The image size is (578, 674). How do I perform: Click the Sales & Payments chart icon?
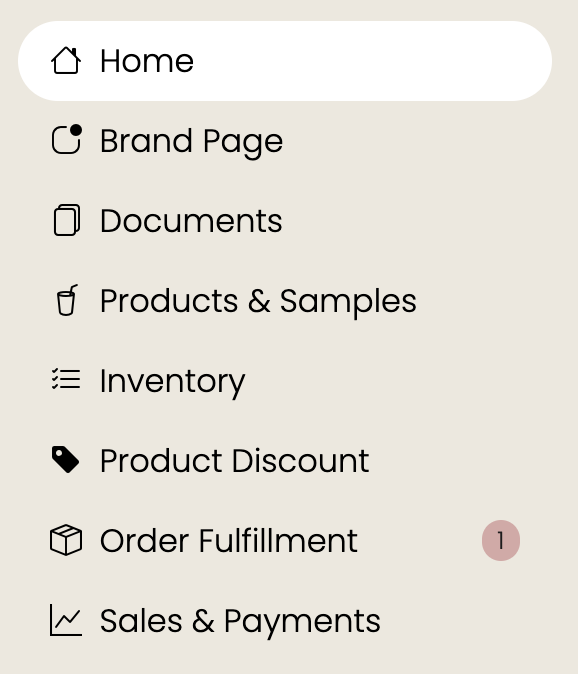point(66,620)
